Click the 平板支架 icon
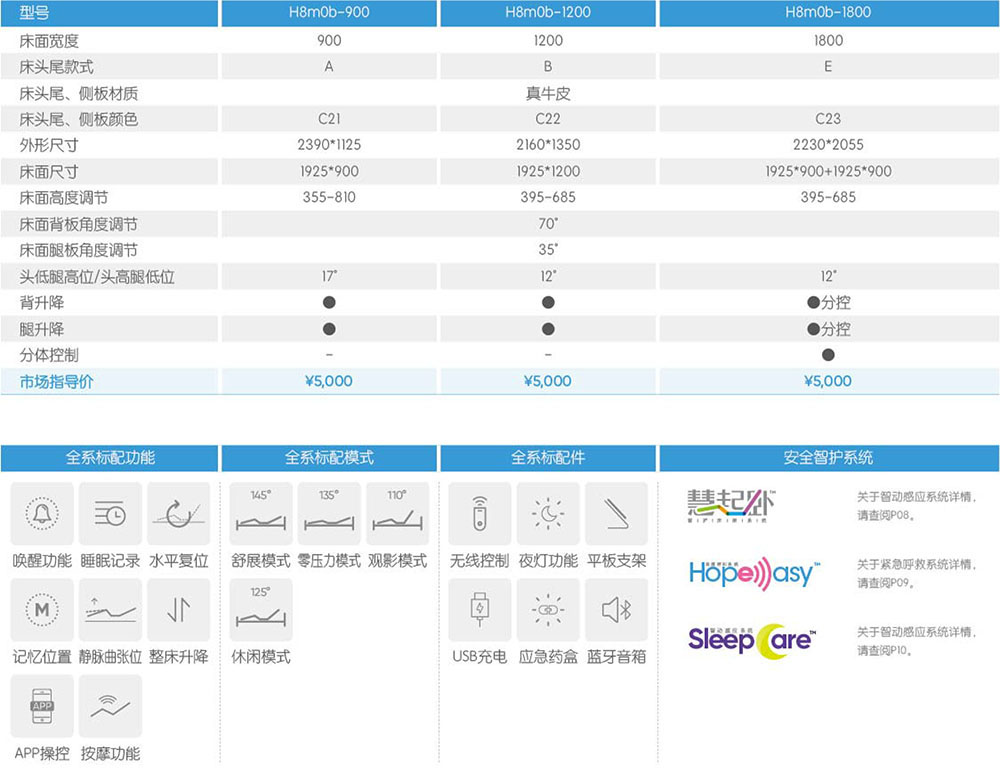The height and width of the screenshot is (776, 1000). point(616,513)
